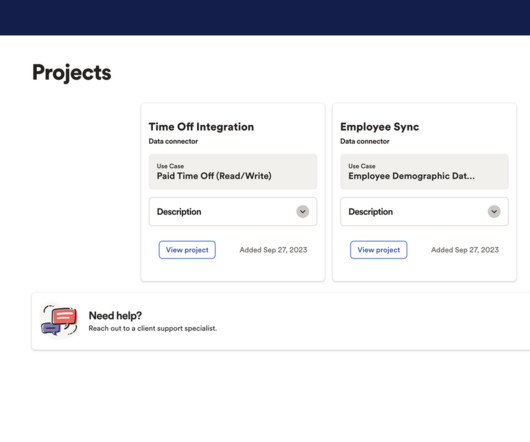Image resolution: width=530 pixels, height=442 pixels.
Task: Click Data connector label under Time Off Integration
Action: [173, 141]
